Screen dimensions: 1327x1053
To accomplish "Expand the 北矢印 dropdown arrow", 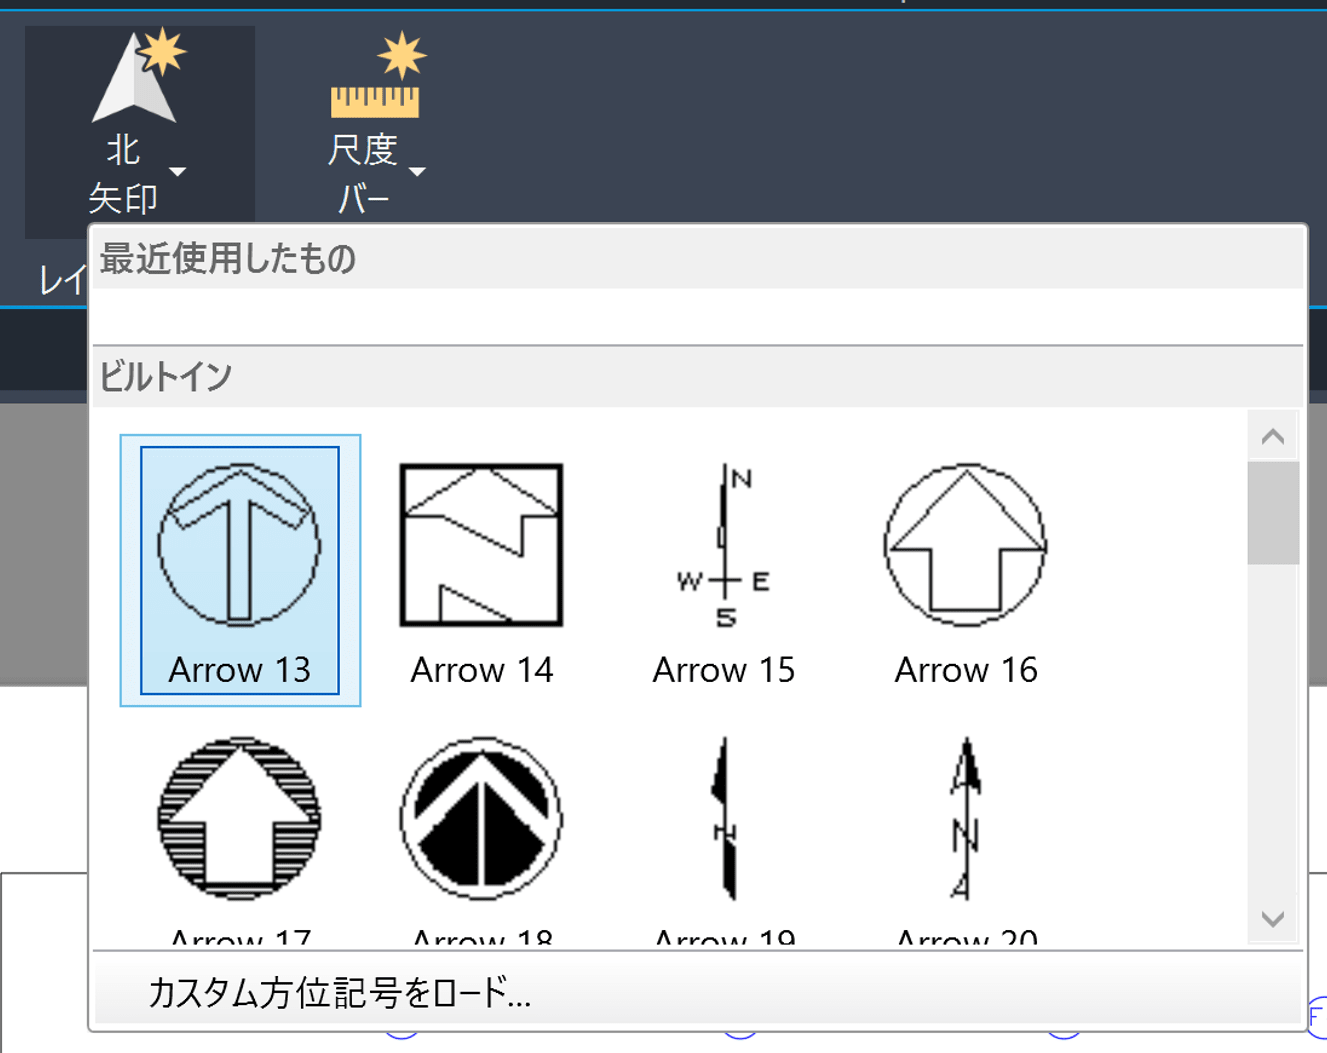I will coord(178,172).
